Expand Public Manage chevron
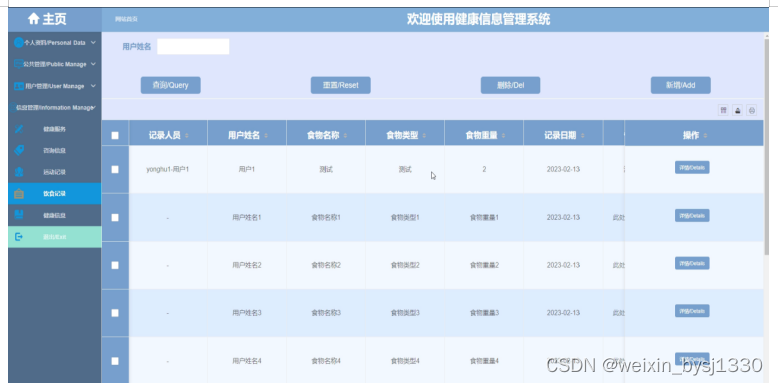 coord(93,64)
